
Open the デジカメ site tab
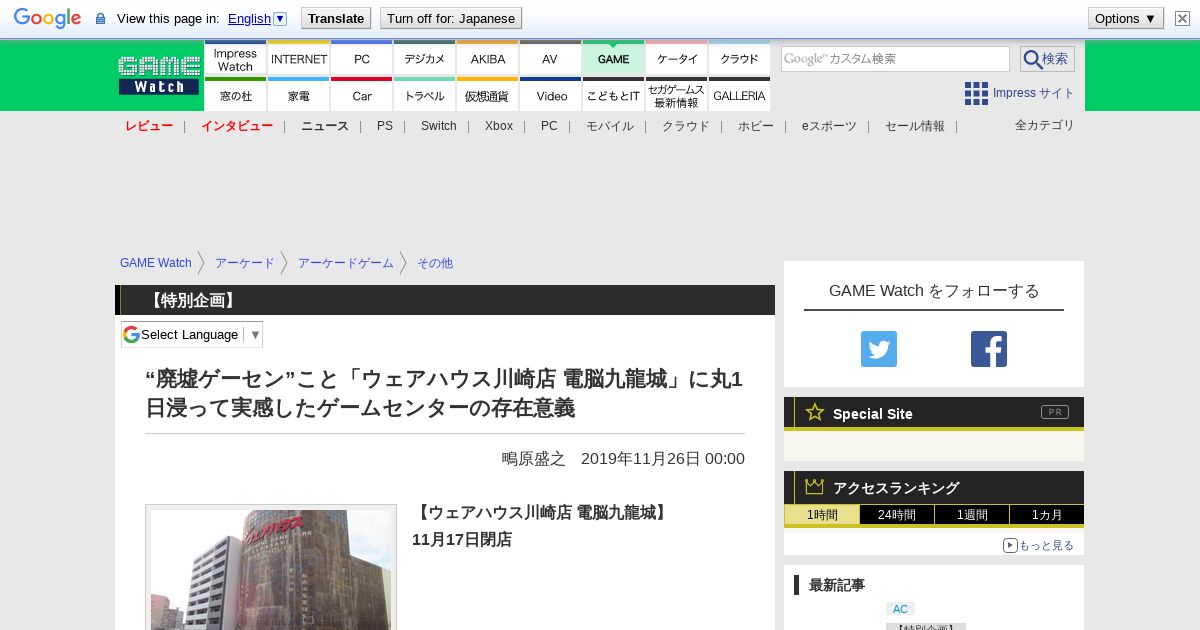coord(425,59)
